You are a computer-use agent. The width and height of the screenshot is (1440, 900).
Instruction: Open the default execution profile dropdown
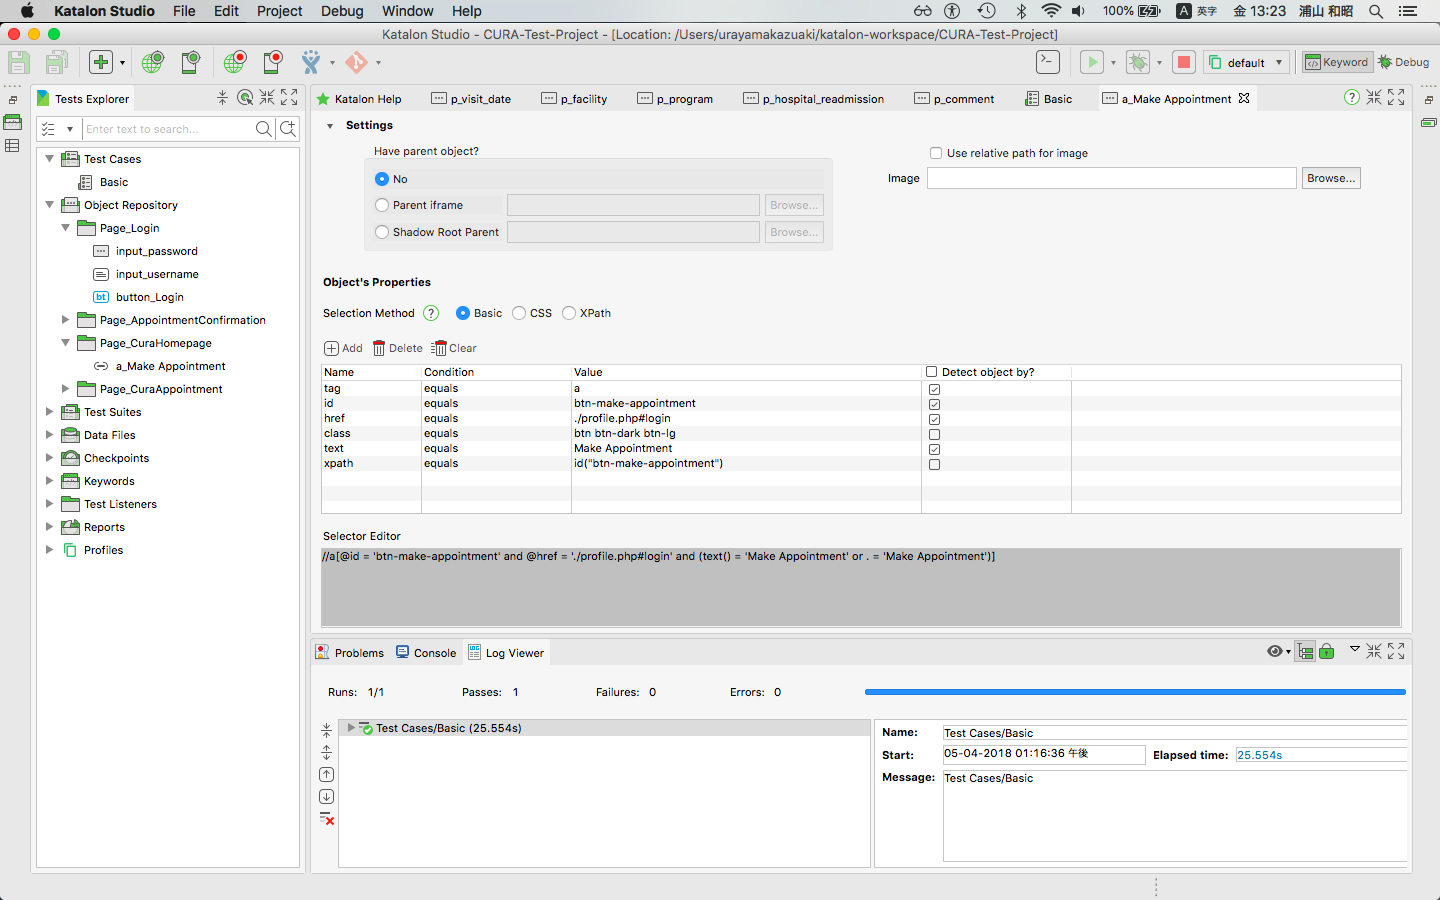(1246, 62)
